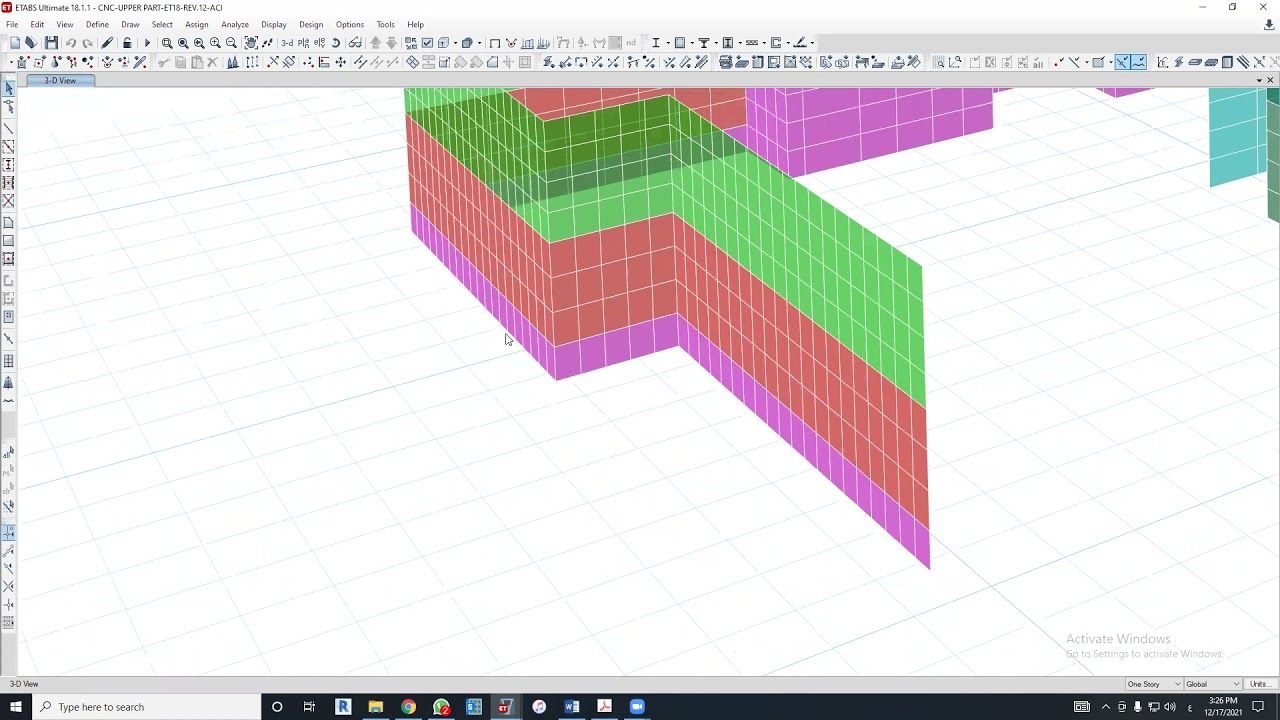Viewport: 1280px width, 720px height.
Task: Open the view tab list arrow
Action: click(1259, 80)
